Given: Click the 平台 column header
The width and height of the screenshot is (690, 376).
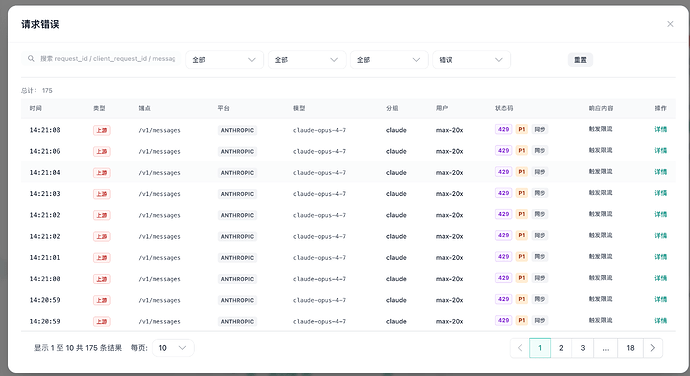Looking at the screenshot, I should coord(224,108).
